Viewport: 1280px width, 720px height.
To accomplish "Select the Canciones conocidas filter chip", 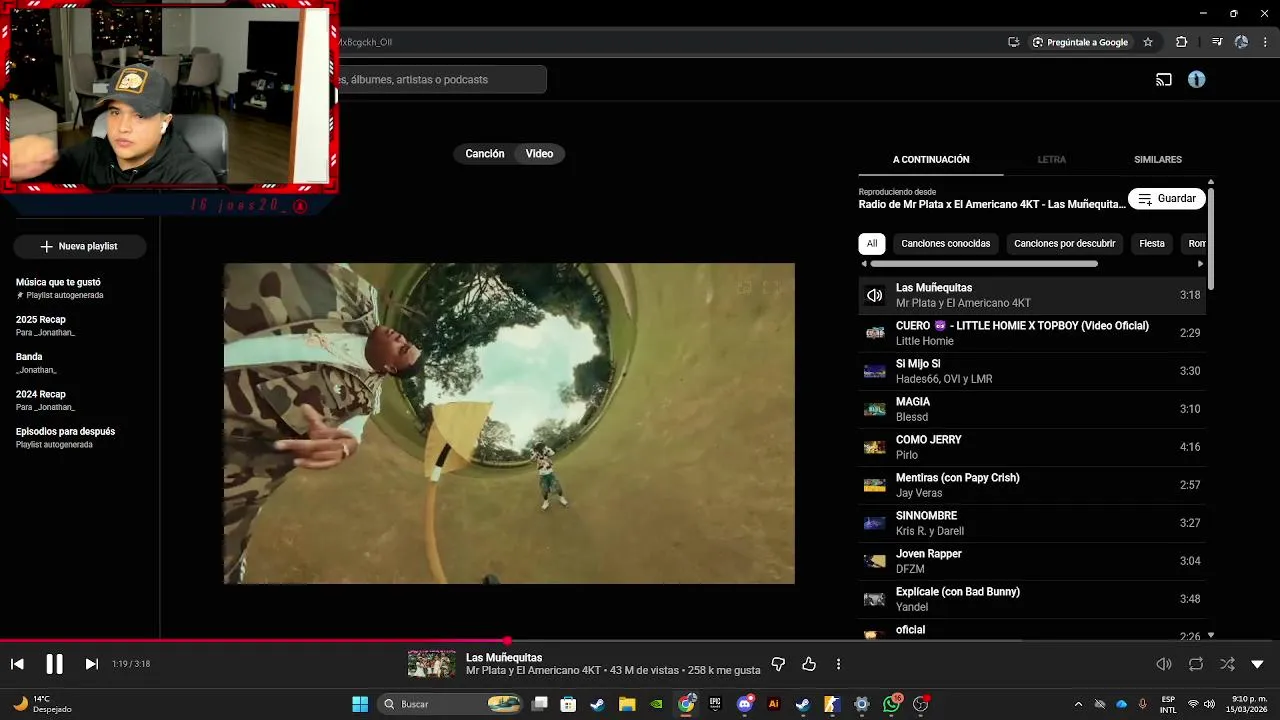I will (945, 243).
